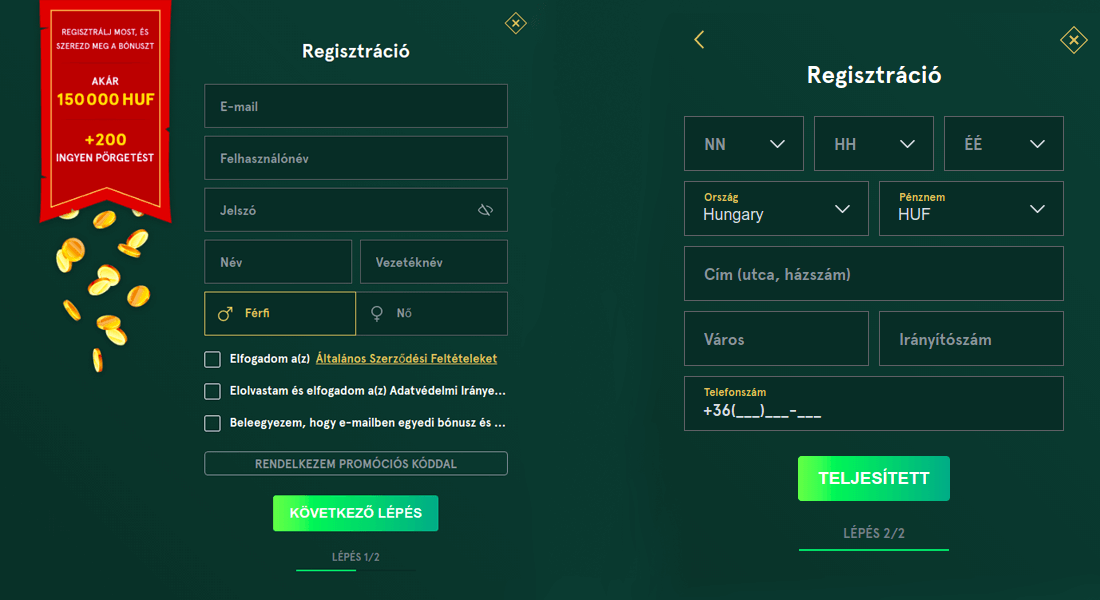The image size is (1100, 600).
Task: Tick the Adatvédelmi Irányelvek acceptance checkbox
Action: click(212, 391)
